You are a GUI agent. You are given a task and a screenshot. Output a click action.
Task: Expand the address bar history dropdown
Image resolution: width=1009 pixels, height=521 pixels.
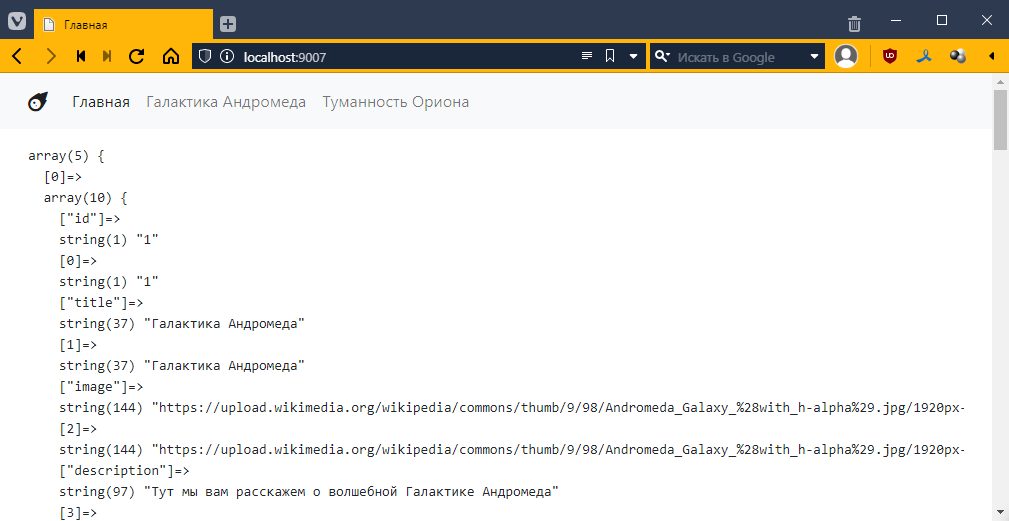633,57
